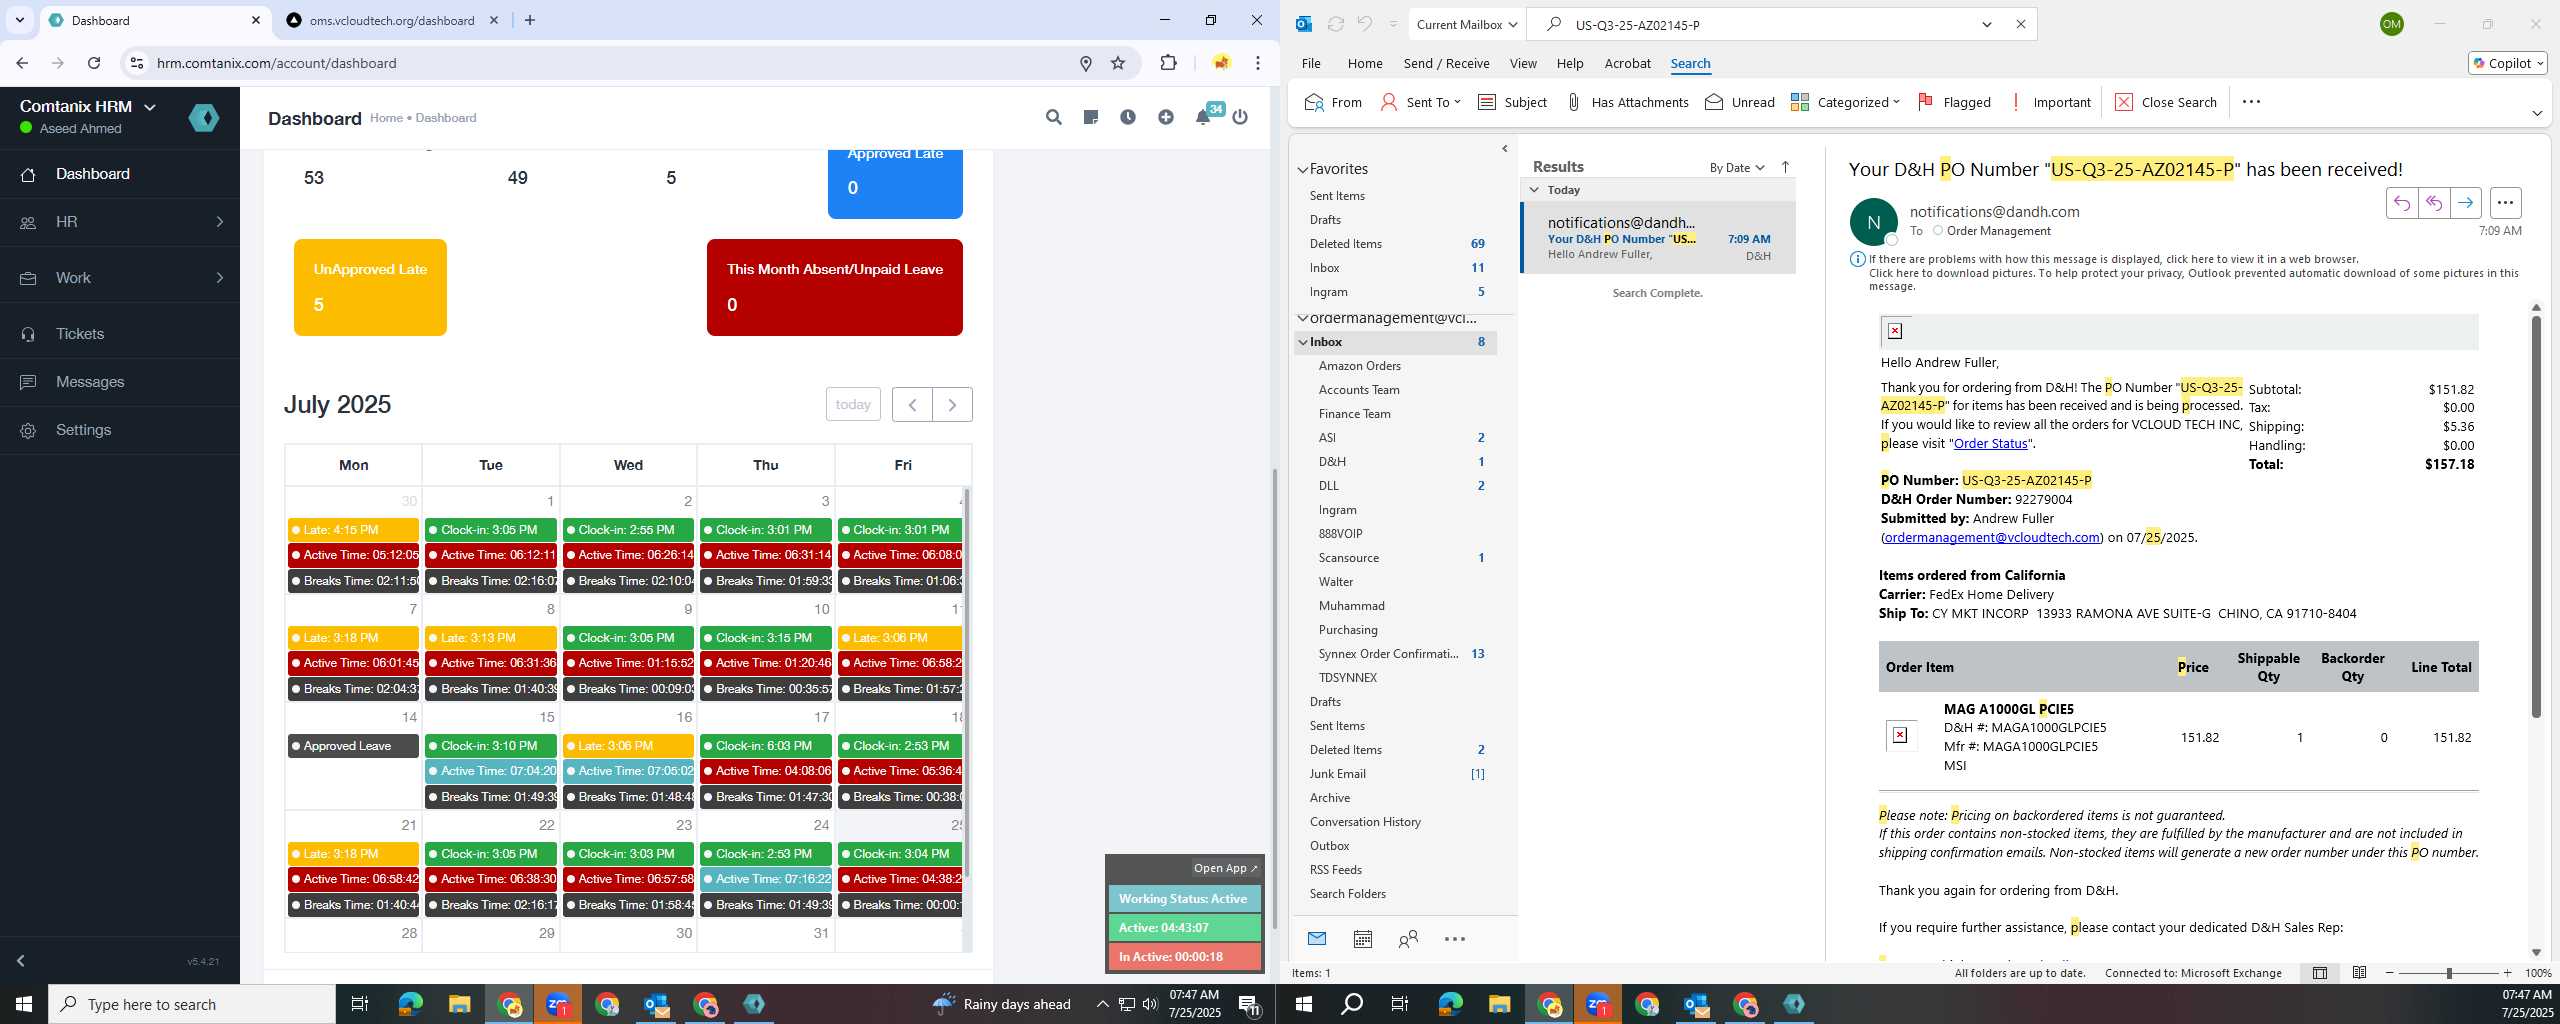This screenshot has width=2560, height=1024.
Task: Open Messages in HRM sidebar
Action: pos(120,382)
